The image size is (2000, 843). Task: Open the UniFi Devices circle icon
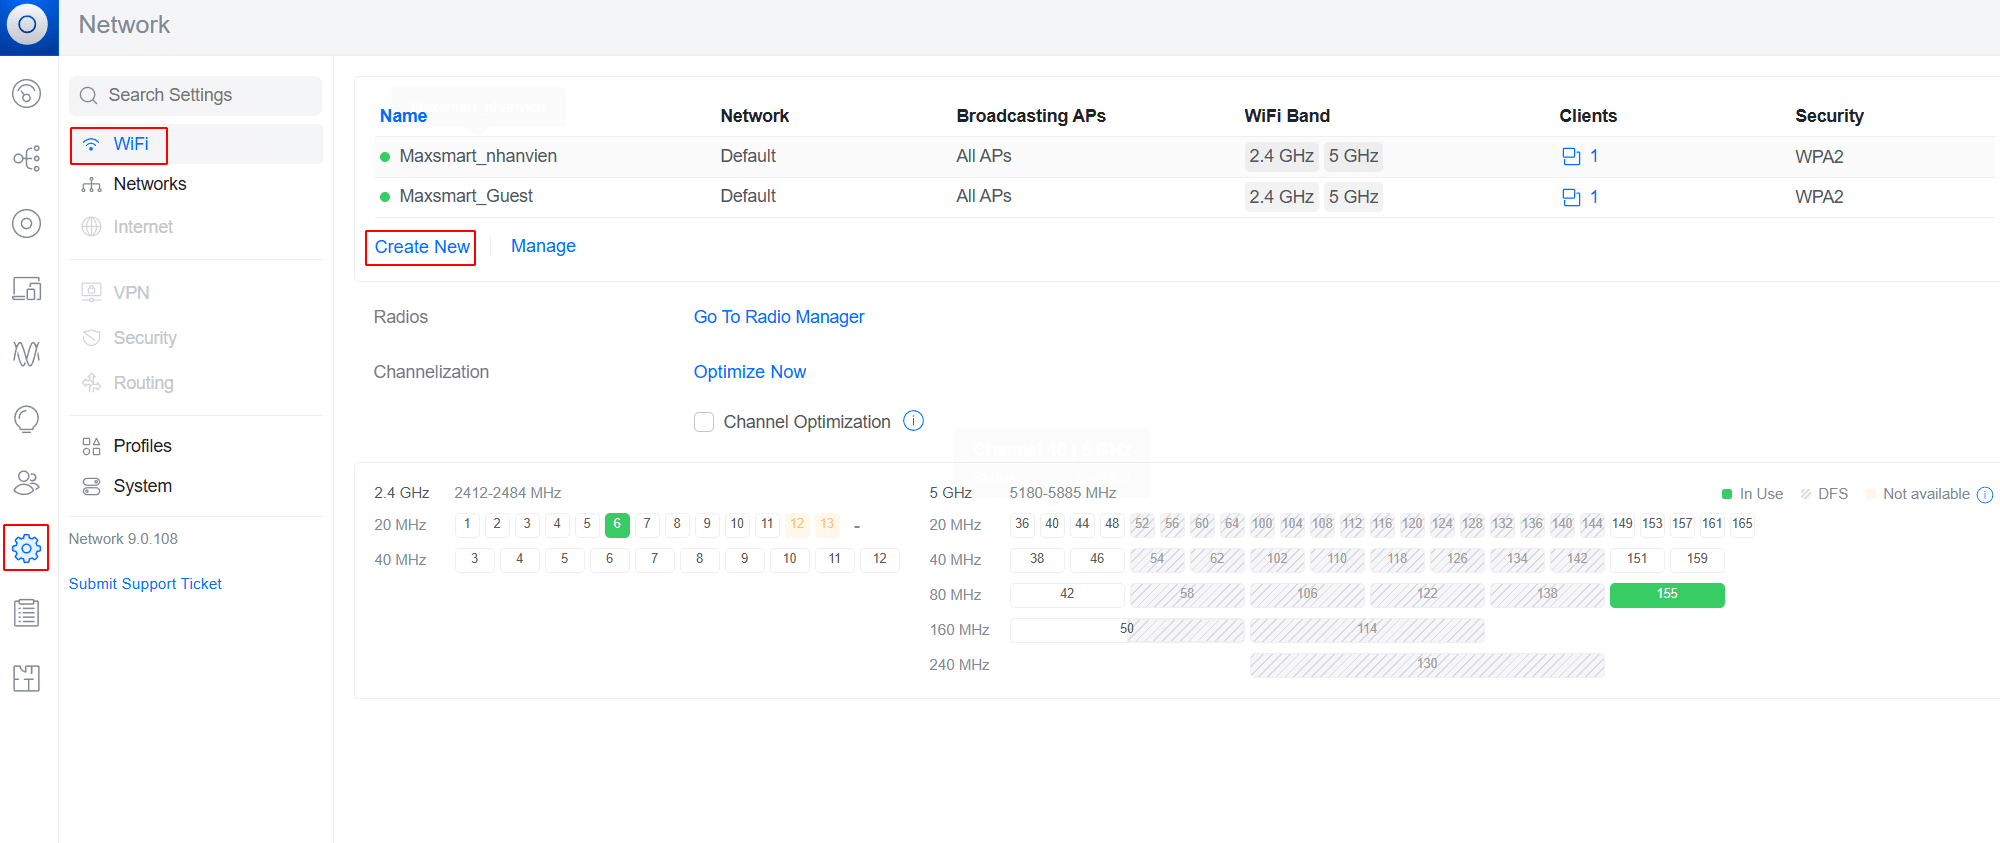[x=27, y=223]
